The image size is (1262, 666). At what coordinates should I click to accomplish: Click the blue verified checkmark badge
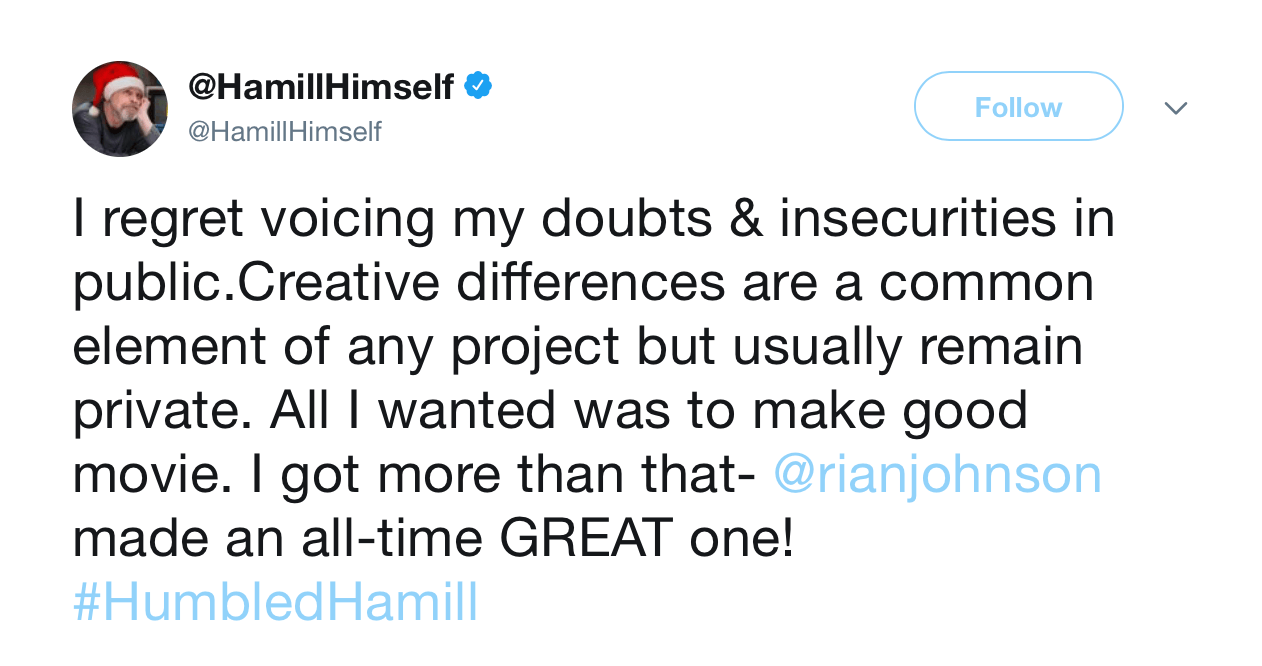[x=477, y=87]
